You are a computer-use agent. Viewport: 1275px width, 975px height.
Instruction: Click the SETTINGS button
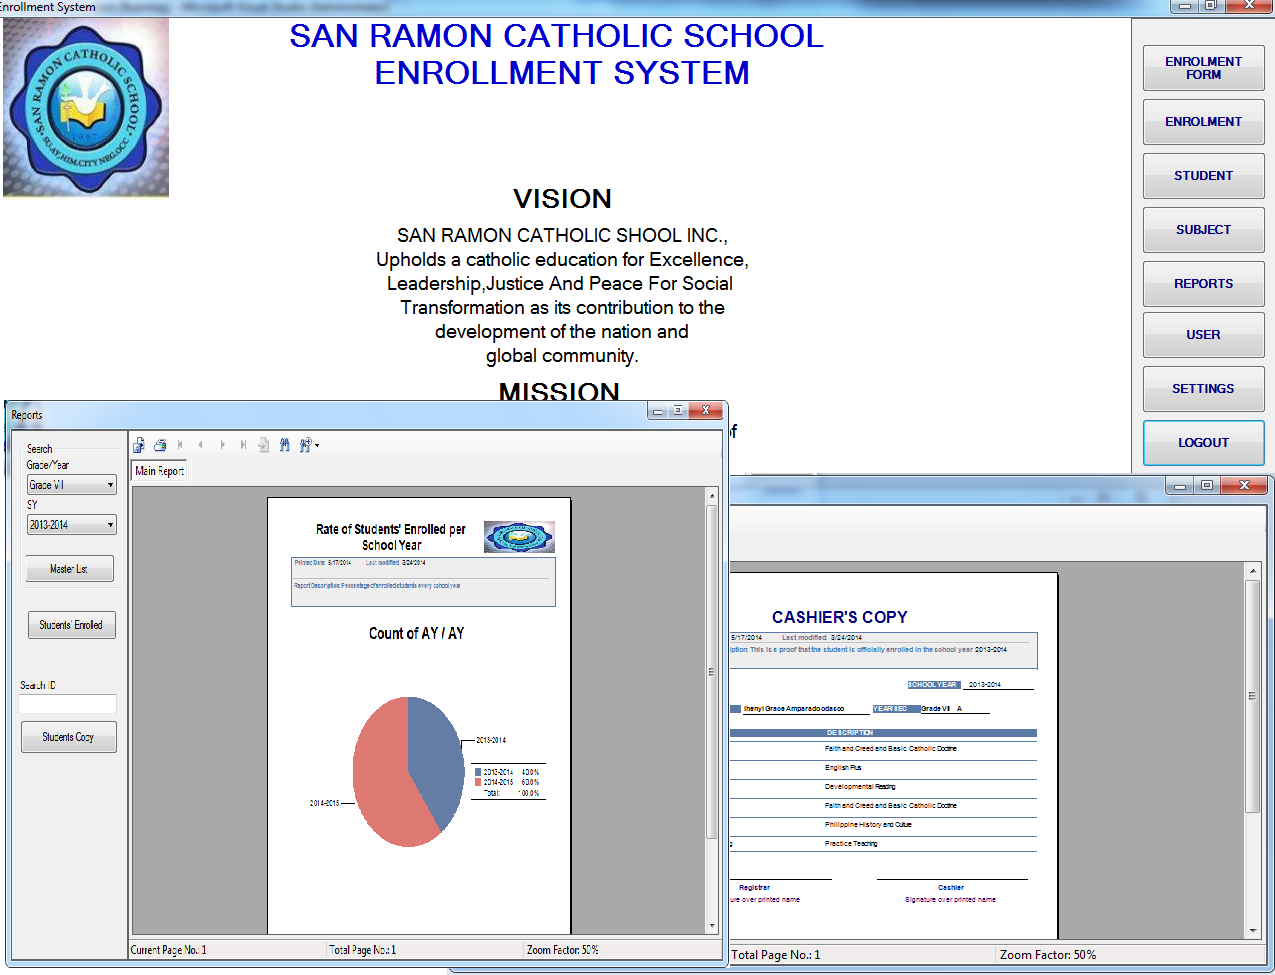point(1203,389)
